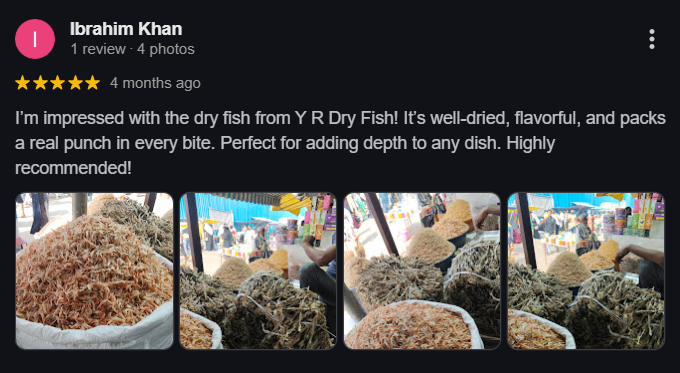The image size is (680, 373).
Task: Open third photo with shrimp sack in foreground
Action: (422, 271)
